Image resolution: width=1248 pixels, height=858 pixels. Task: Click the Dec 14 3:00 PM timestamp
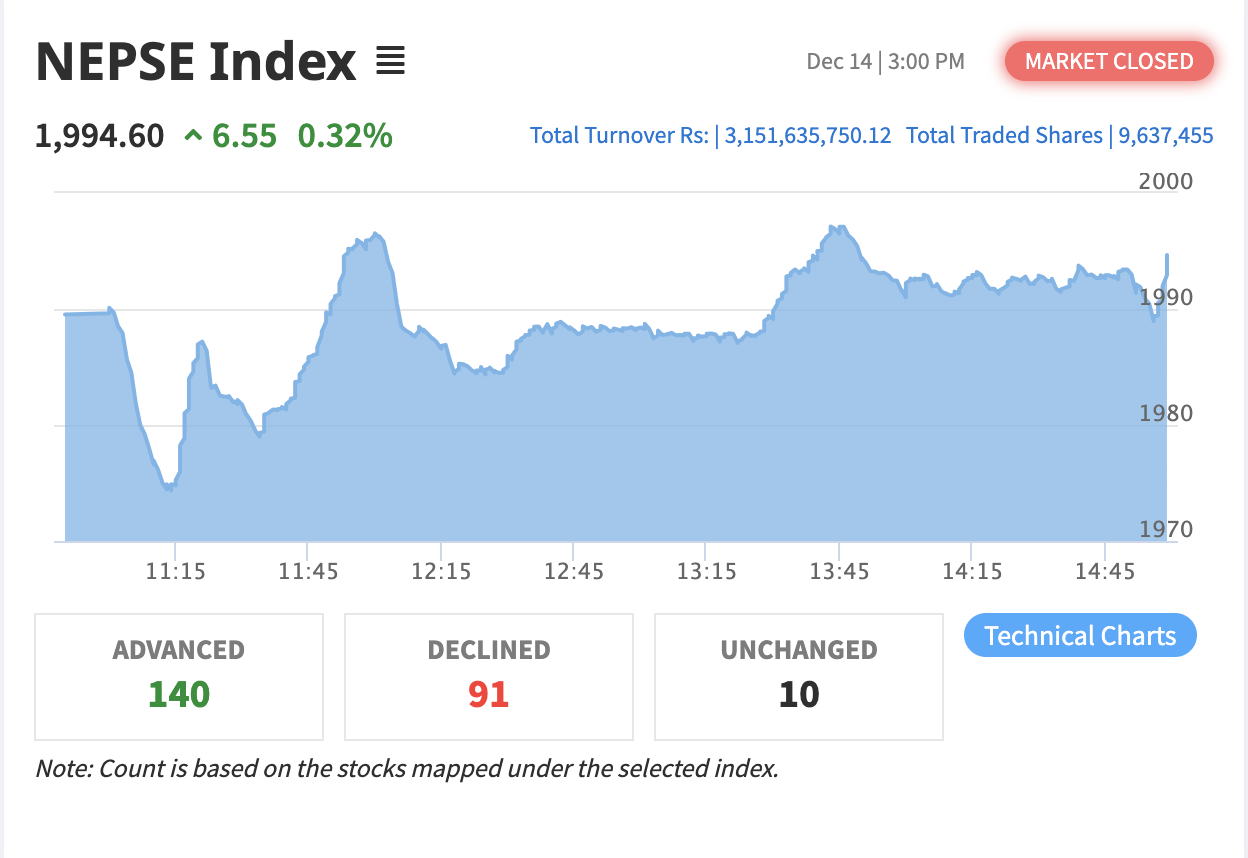tap(885, 62)
